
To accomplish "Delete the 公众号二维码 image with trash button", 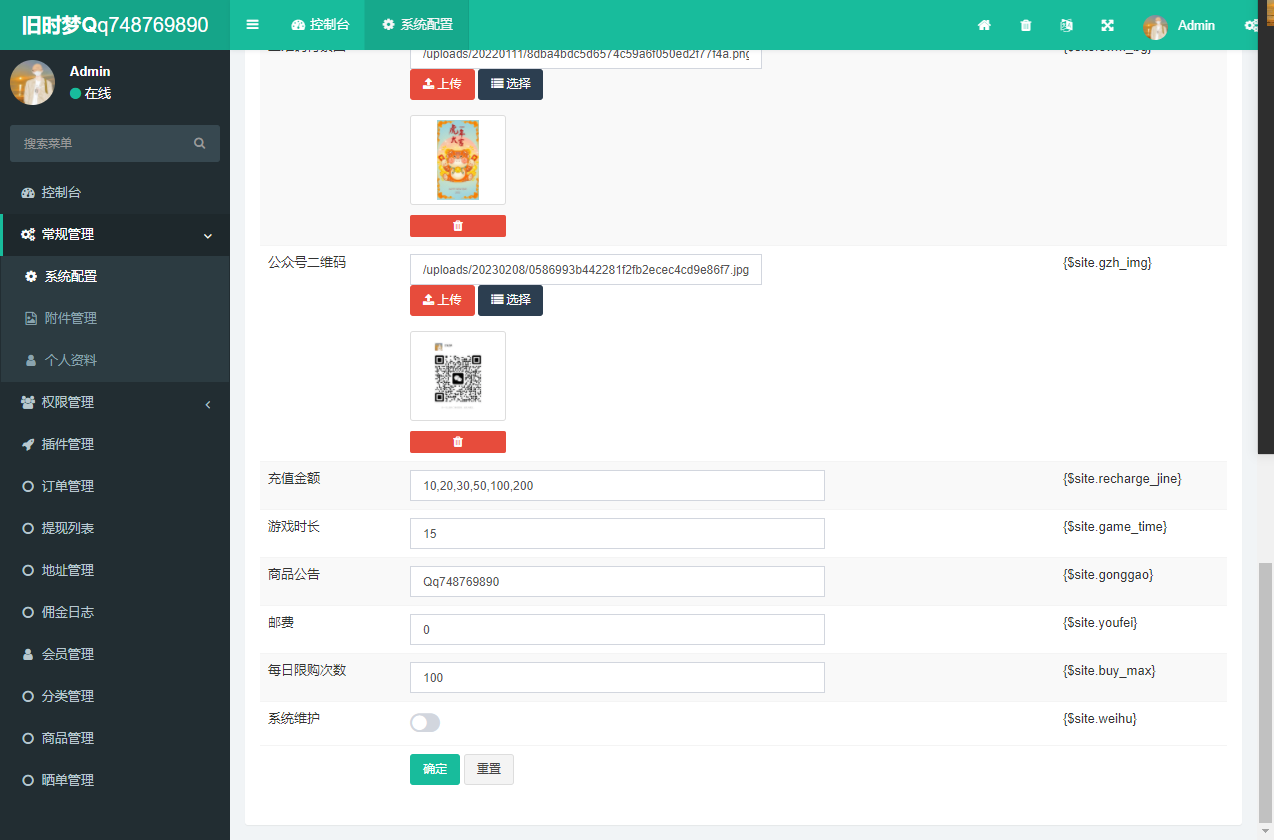I will tap(457, 442).
